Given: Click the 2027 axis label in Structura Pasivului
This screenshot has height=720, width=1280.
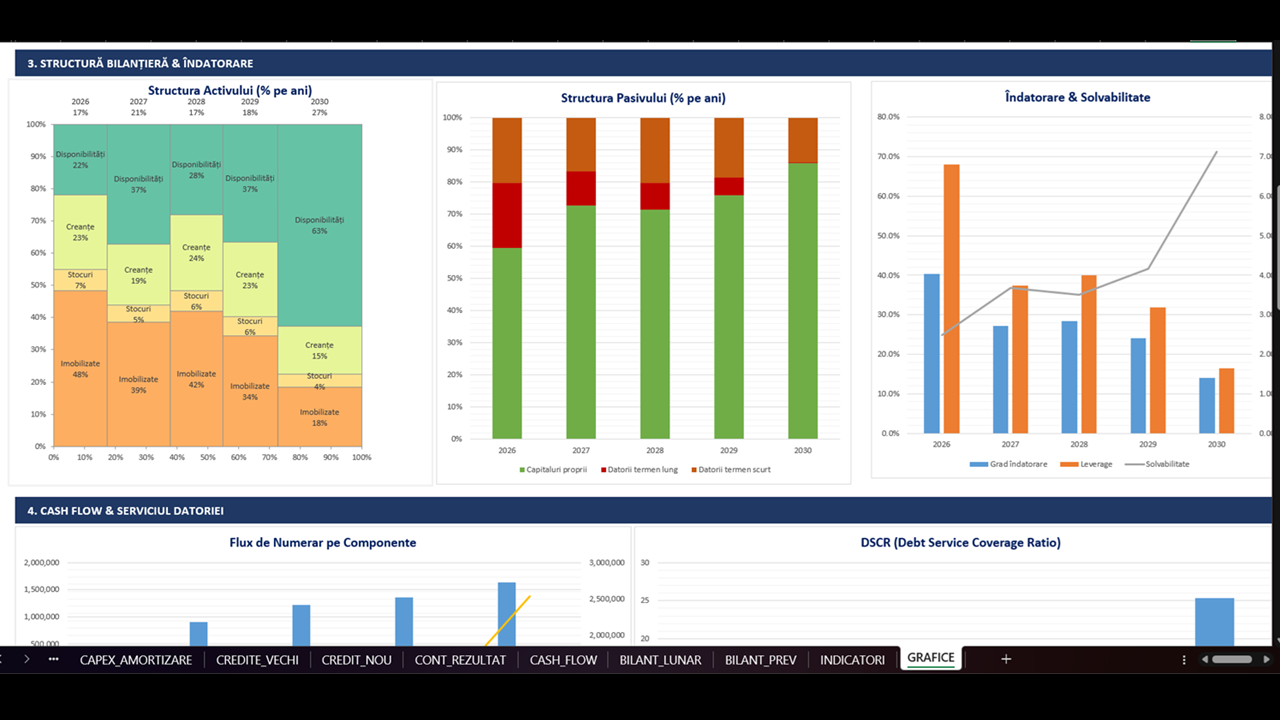Looking at the screenshot, I should pos(581,450).
